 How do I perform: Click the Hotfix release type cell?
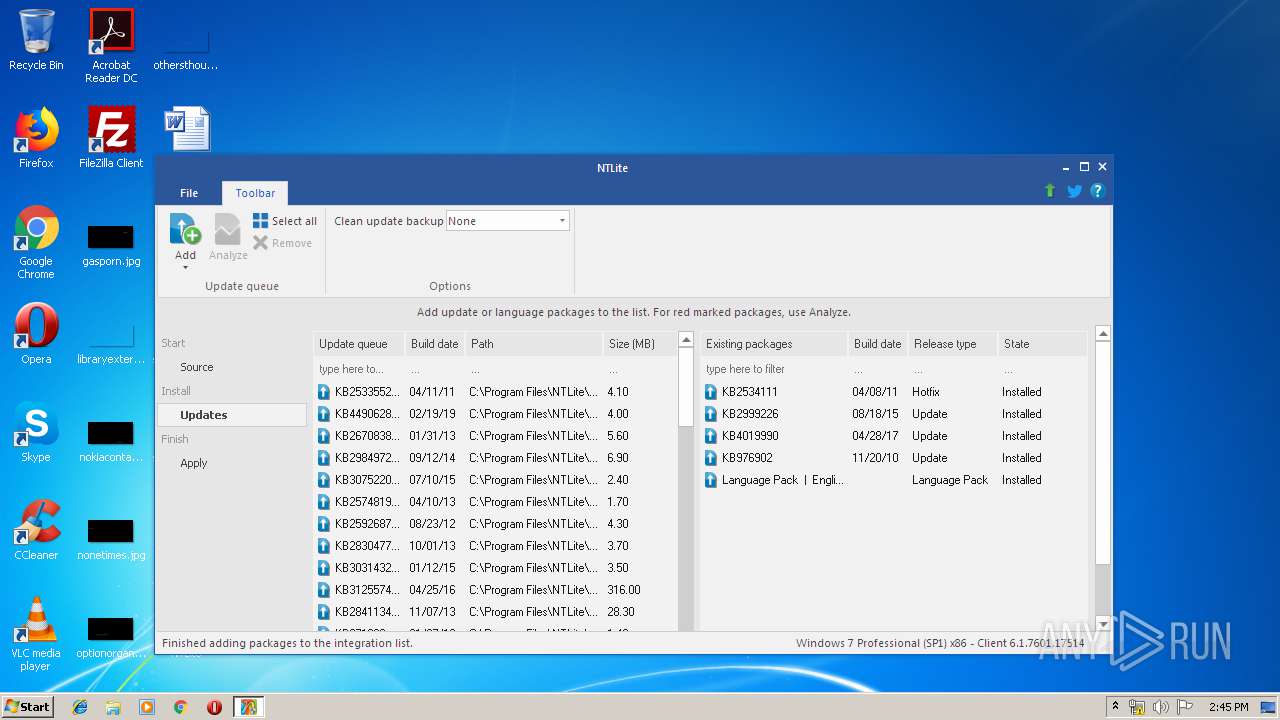[x=926, y=392]
